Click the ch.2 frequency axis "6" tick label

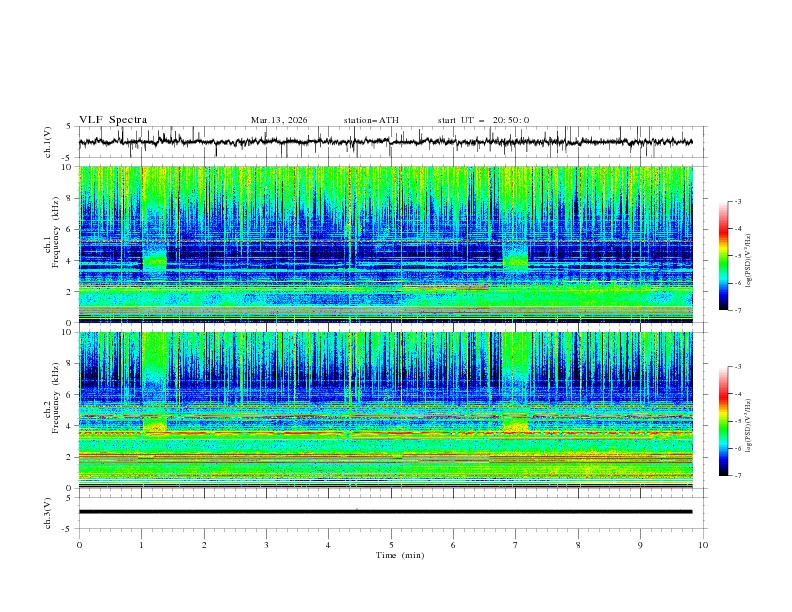71,394
